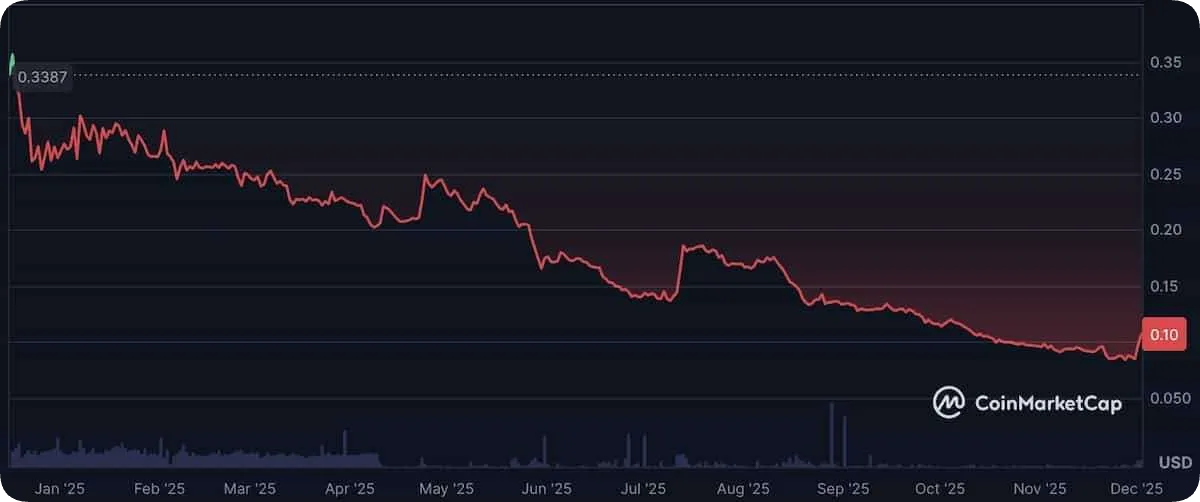Click the red 0.10 current price tag
Image resolution: width=1200 pixels, height=502 pixels.
(1163, 335)
